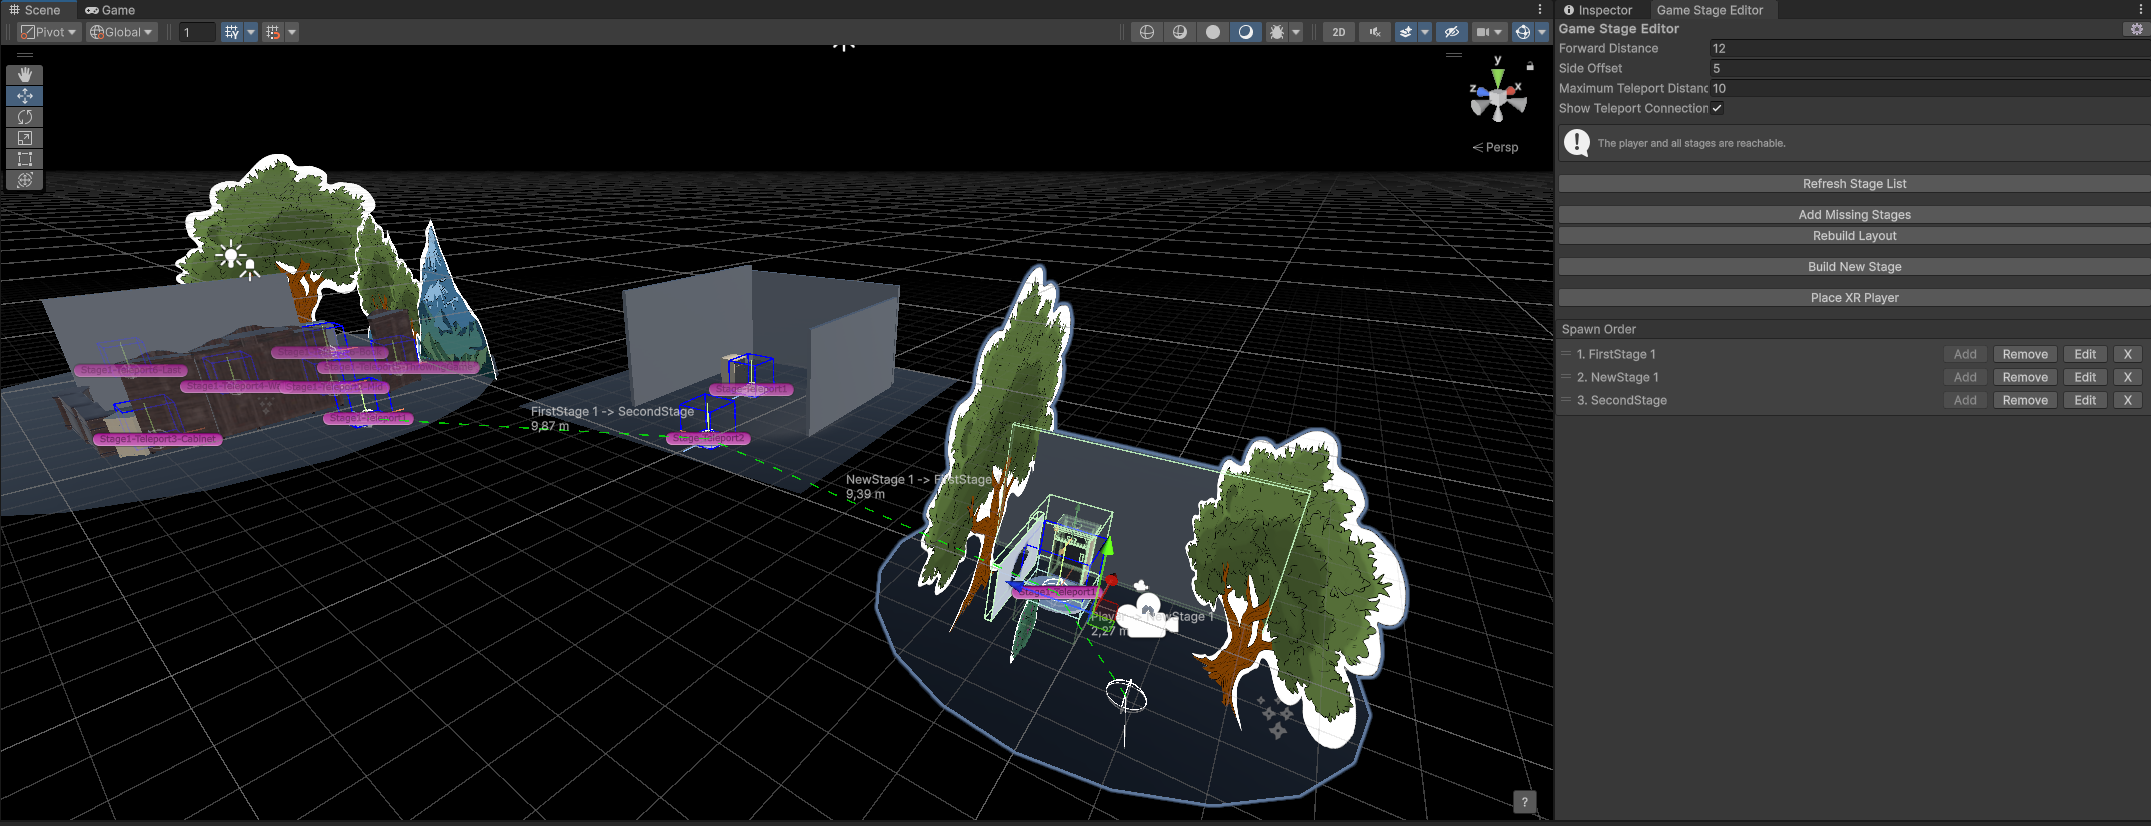Toggle scene audio mute
This screenshot has height=826, width=2151.
tap(1376, 32)
